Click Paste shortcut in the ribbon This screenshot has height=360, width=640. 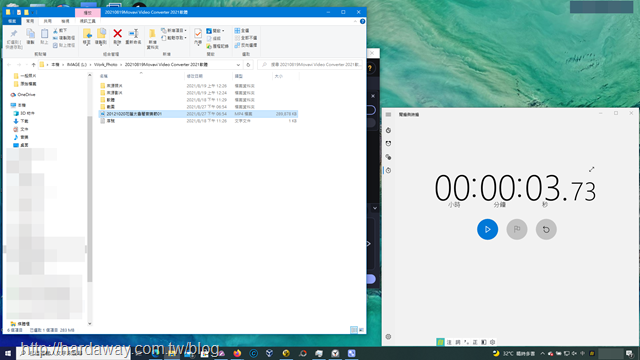pyautogui.click(x=64, y=45)
